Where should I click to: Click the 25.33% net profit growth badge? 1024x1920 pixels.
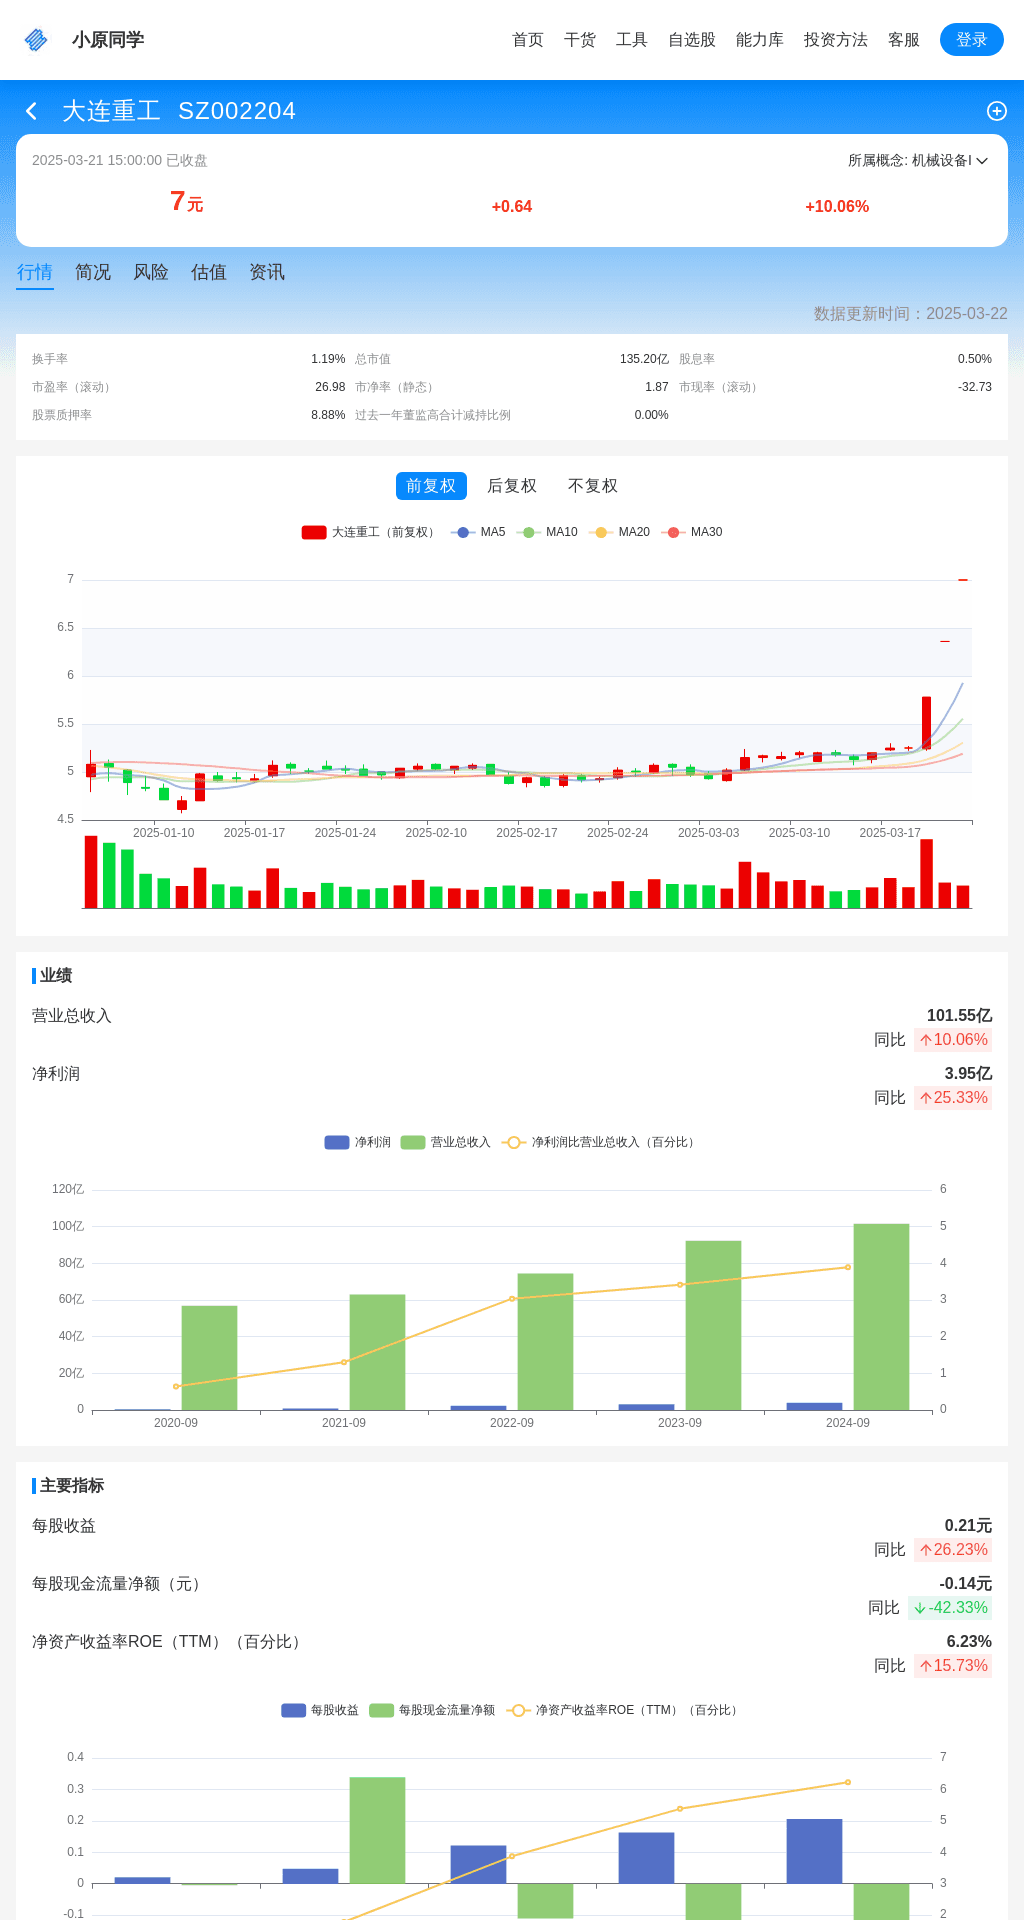click(953, 1098)
